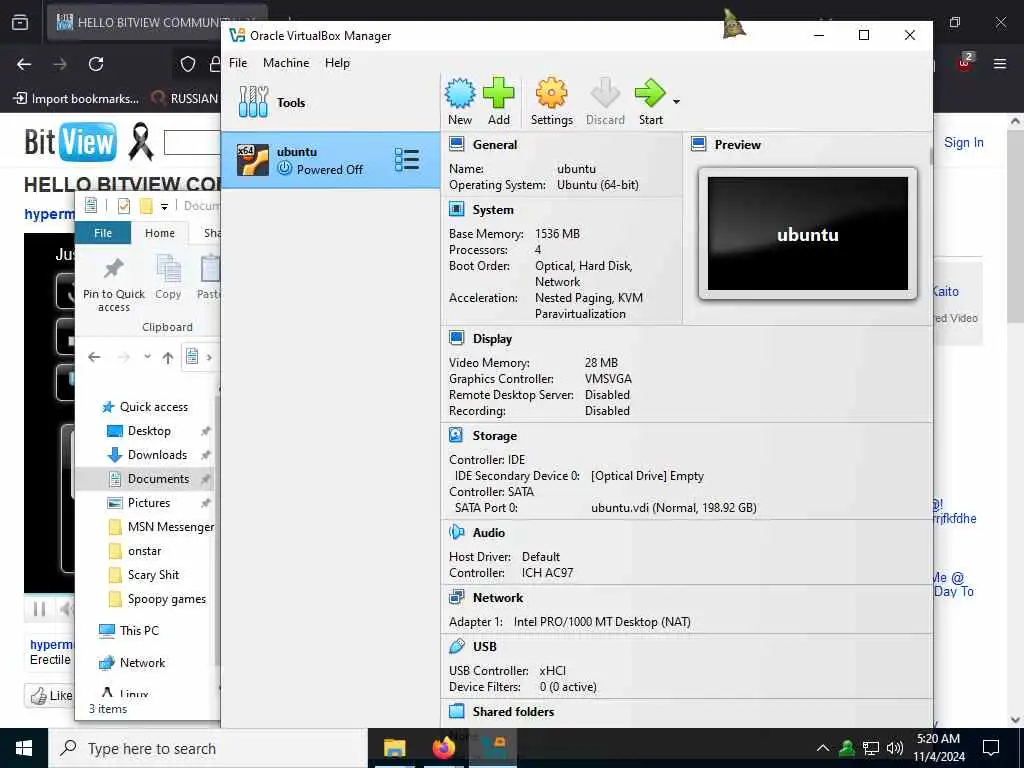This screenshot has width=1024, height=768.
Task: Click the Windows Start button
Action: pyautogui.click(x=24, y=748)
